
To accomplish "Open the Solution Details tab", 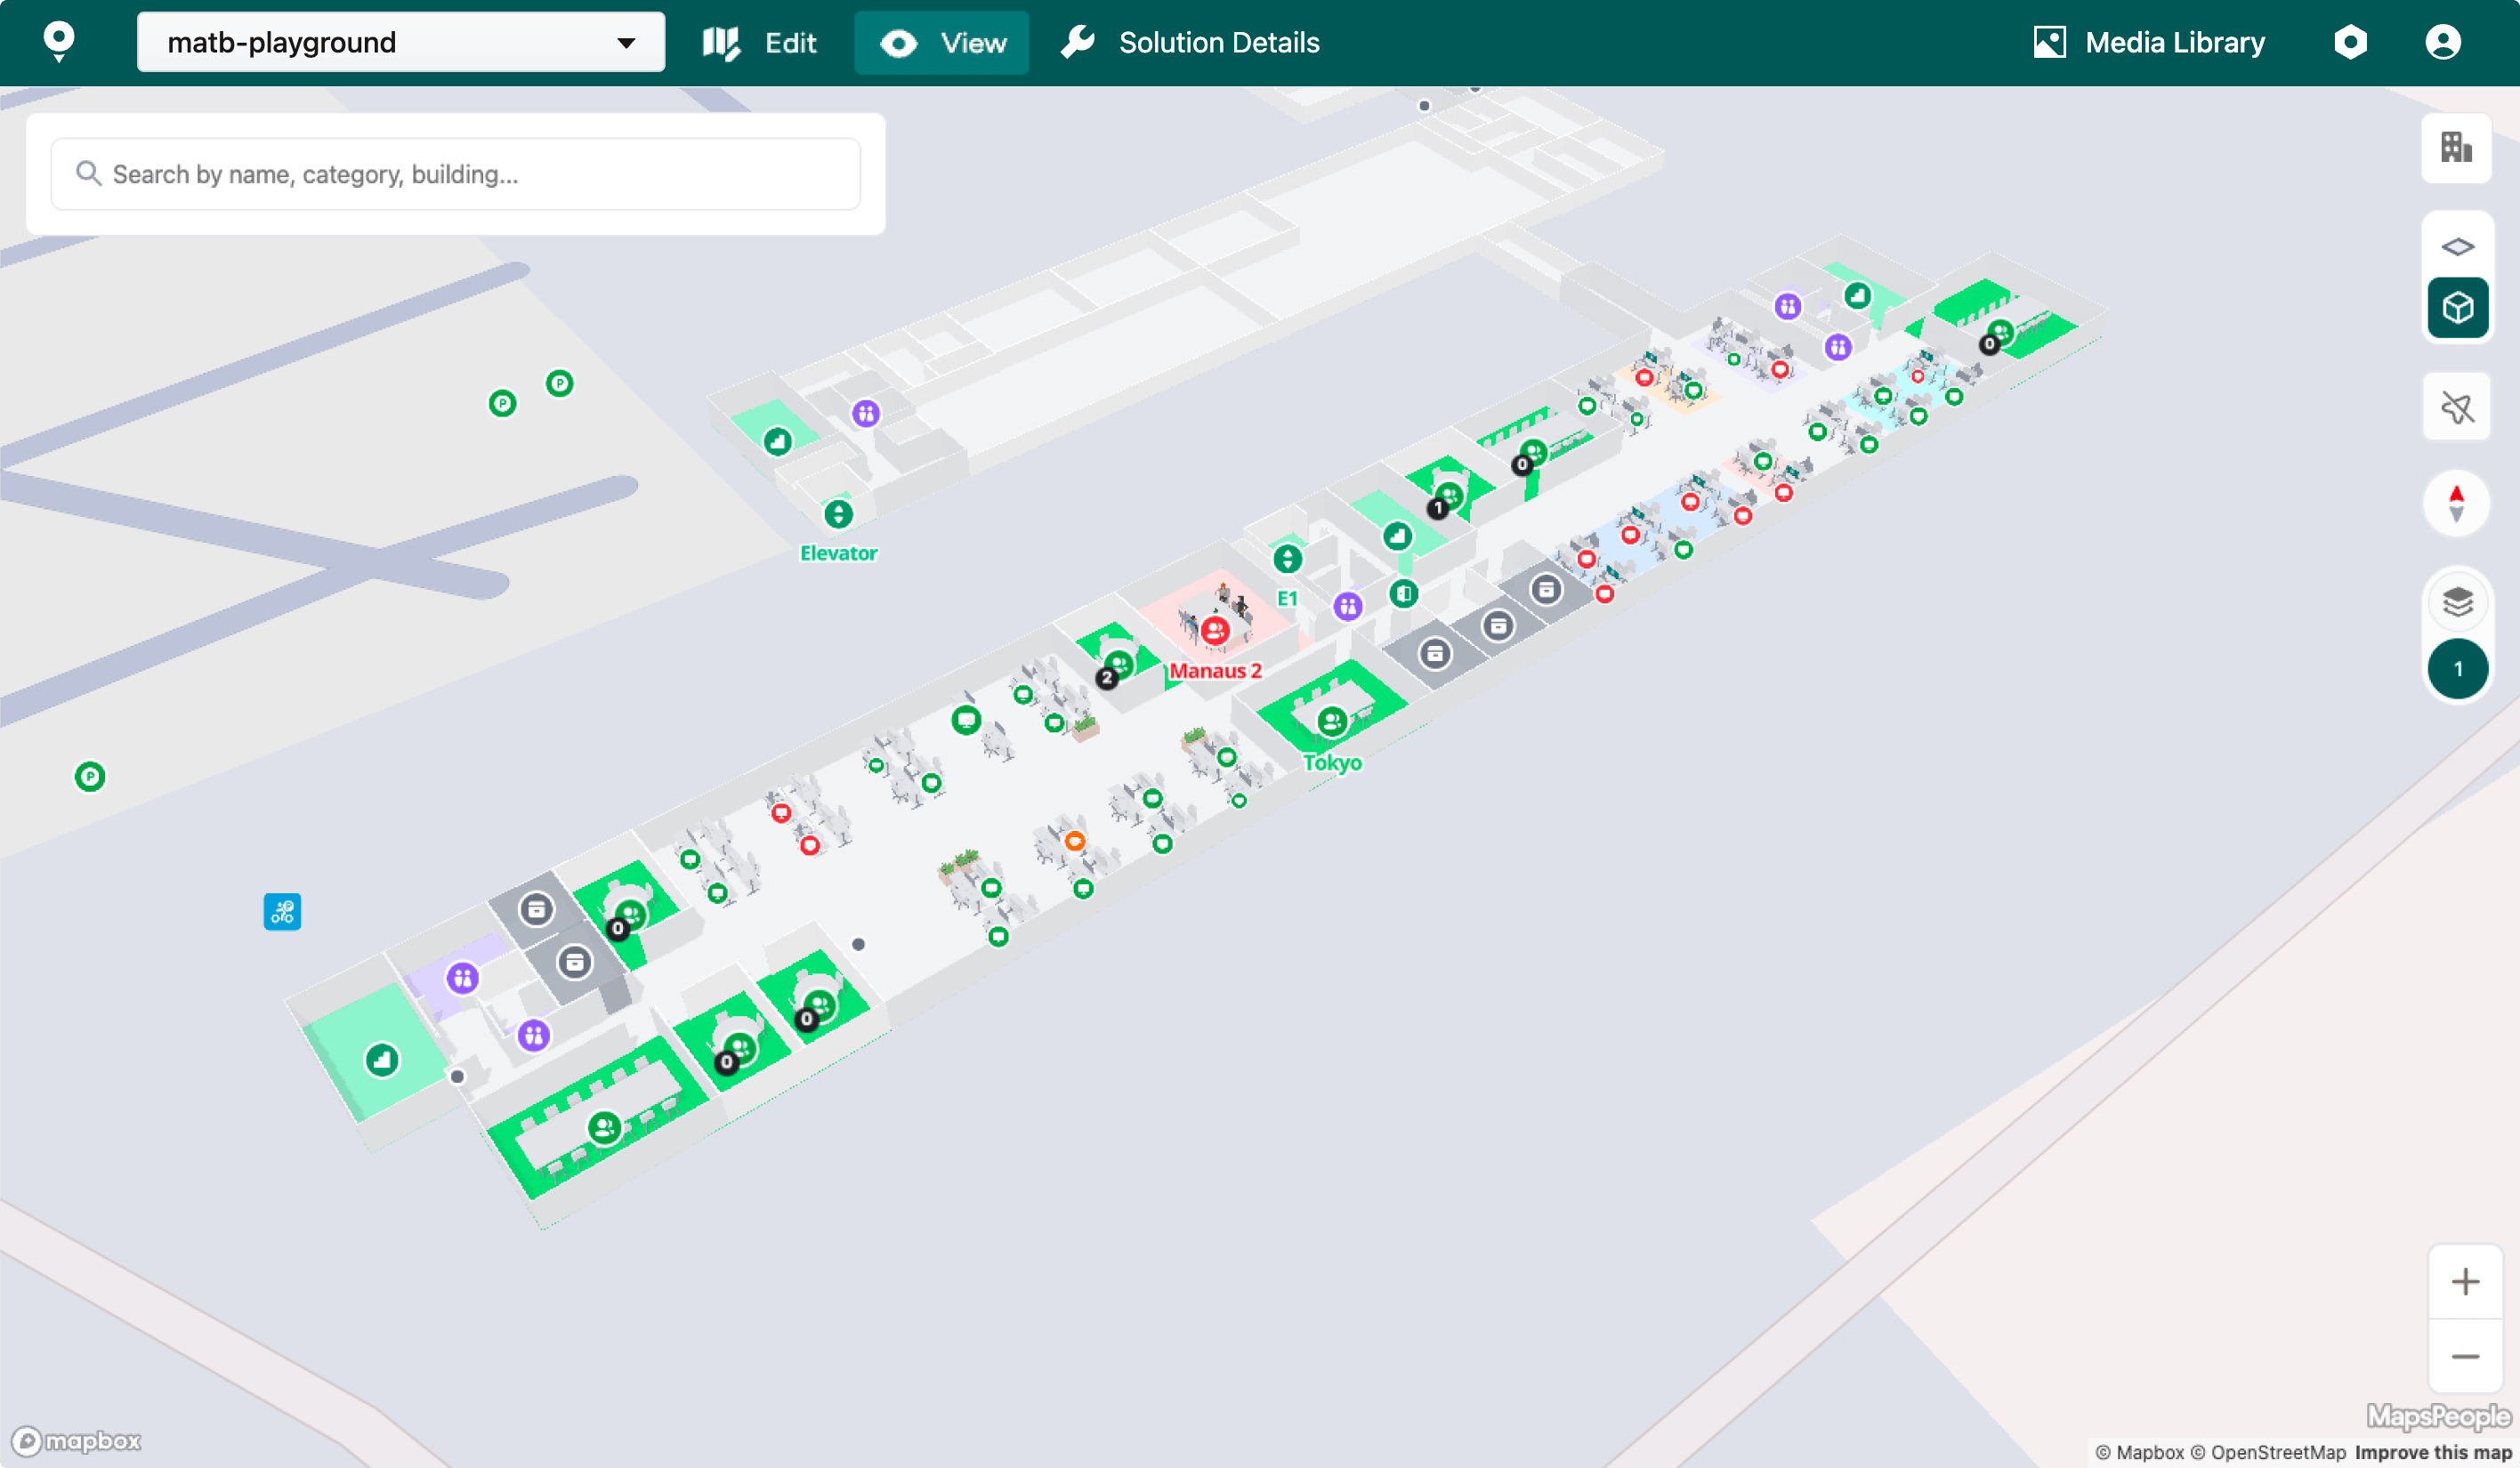I will tap(1190, 42).
